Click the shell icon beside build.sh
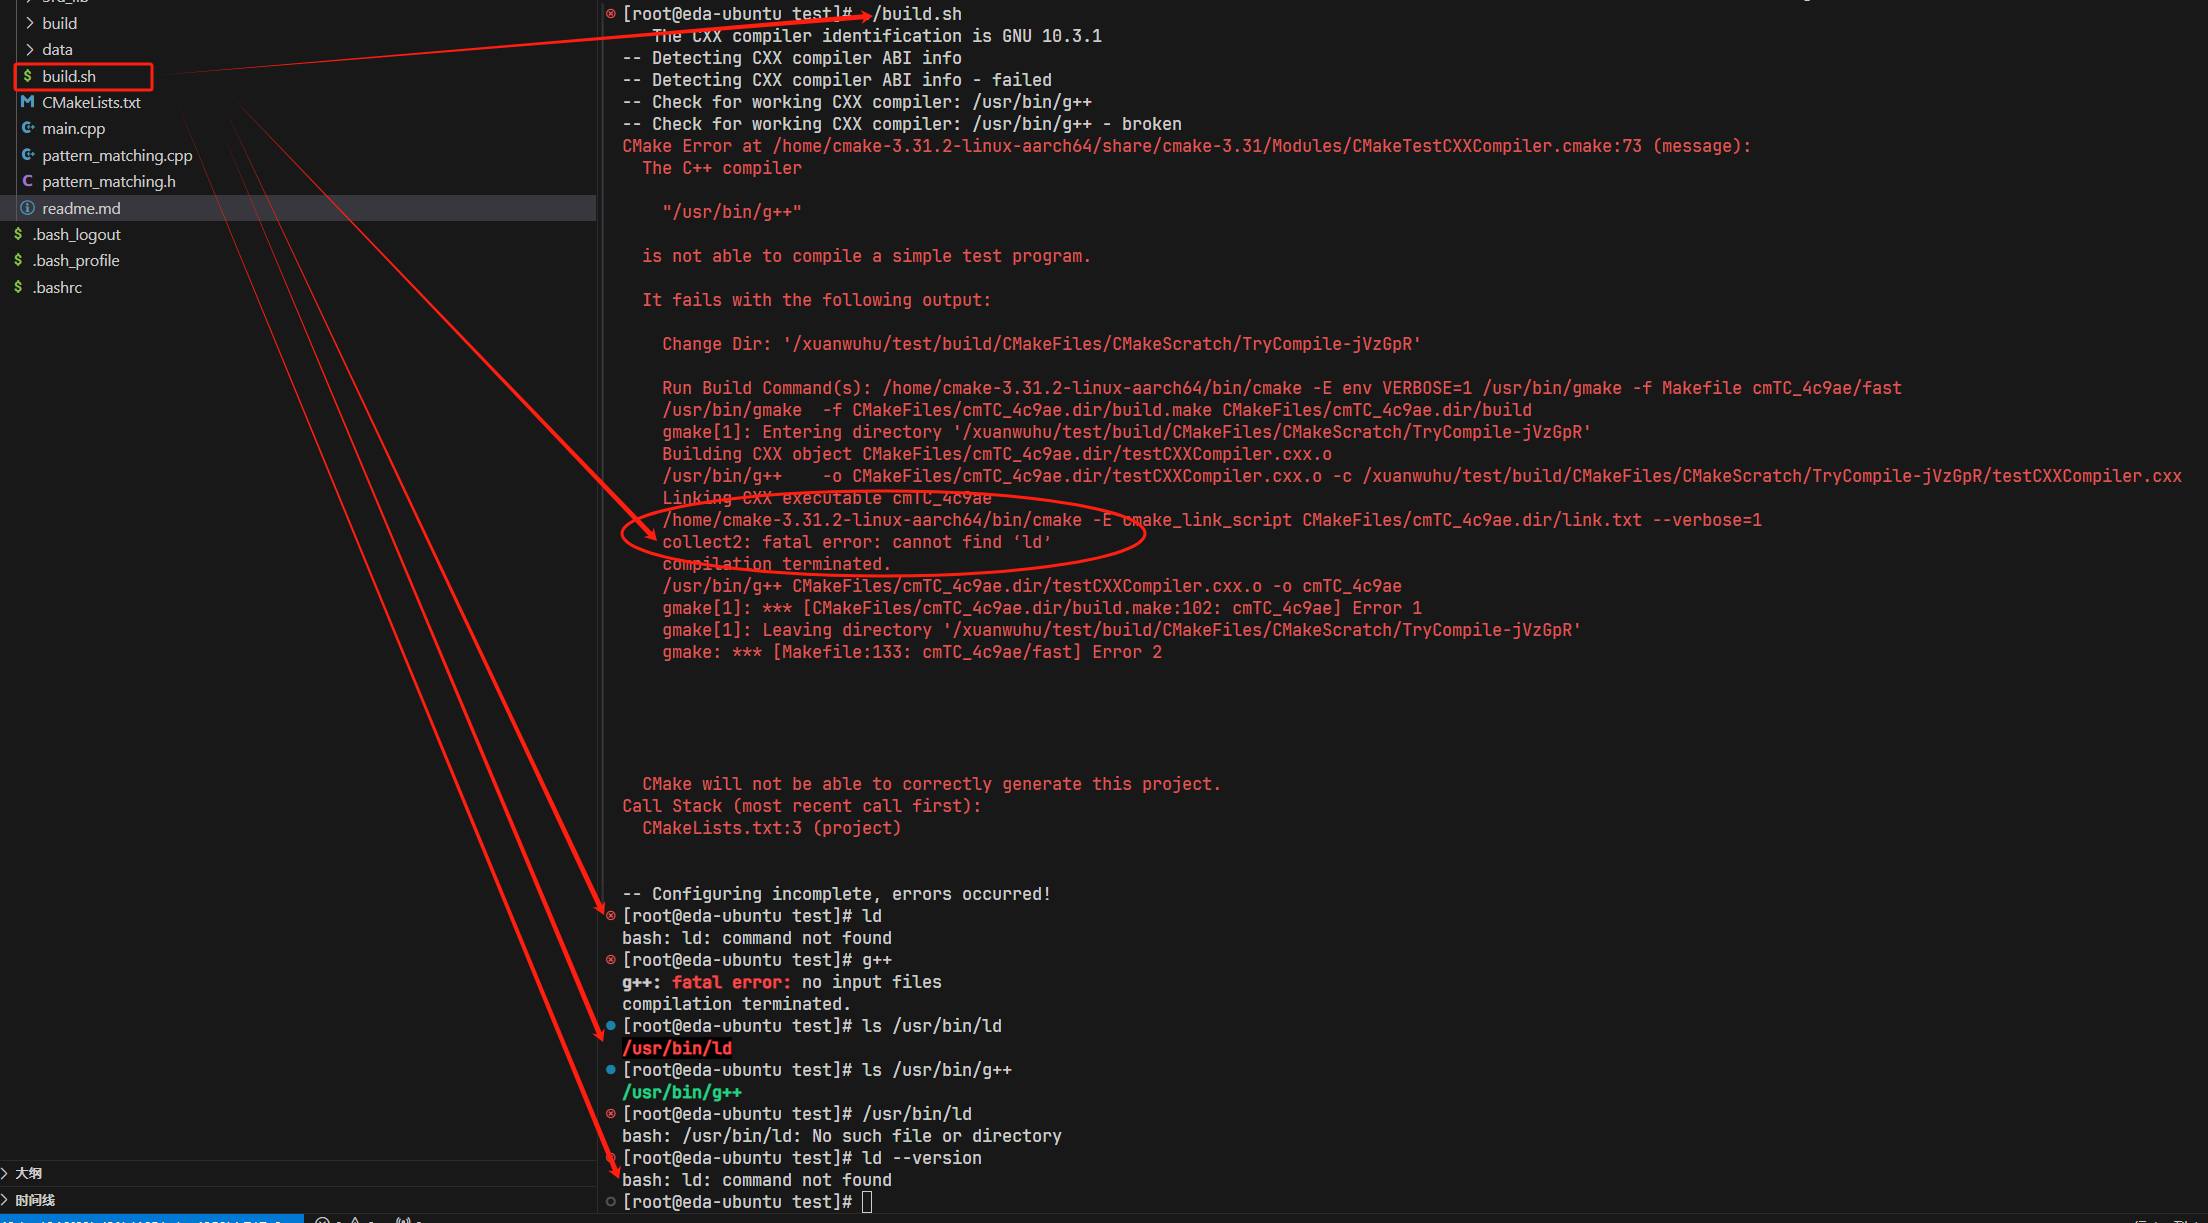The width and height of the screenshot is (2208, 1223). point(27,76)
